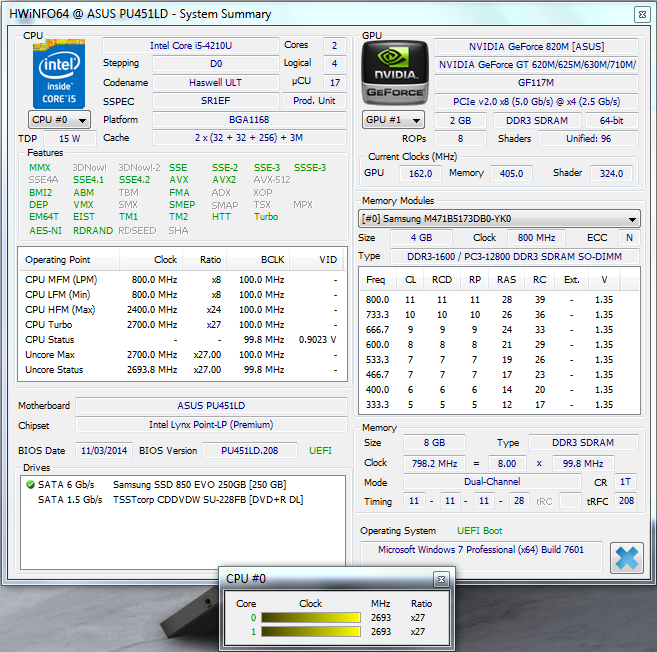Viewport: 657px width, 652px height.
Task: Close the CPU #0 popup window
Action: pos(441,579)
